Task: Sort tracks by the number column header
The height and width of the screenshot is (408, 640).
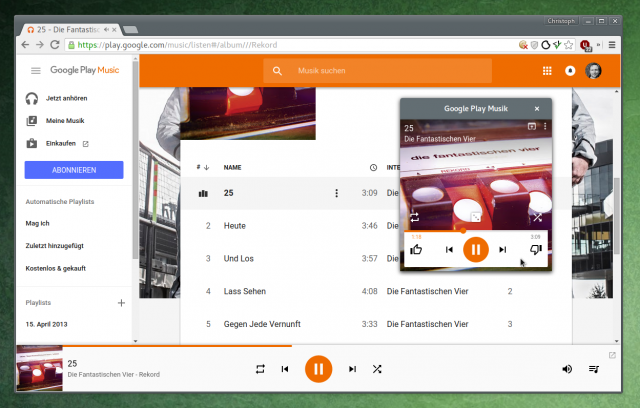Action: [202, 167]
